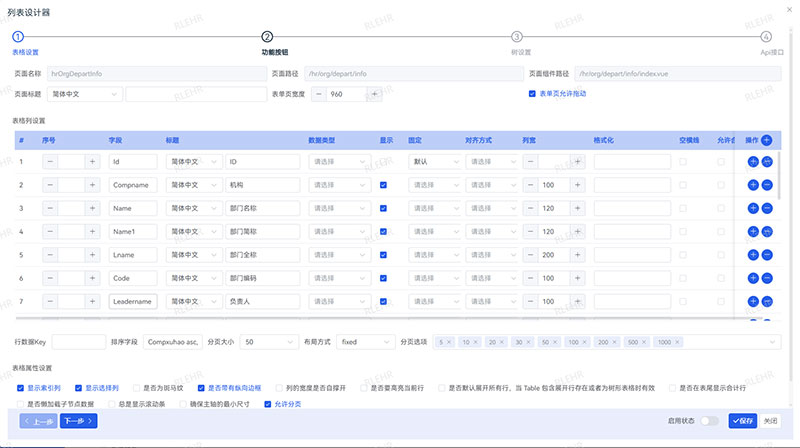
Task: Enable the 是否为斑马纹 checkbox
Action: pyautogui.click(x=136, y=388)
